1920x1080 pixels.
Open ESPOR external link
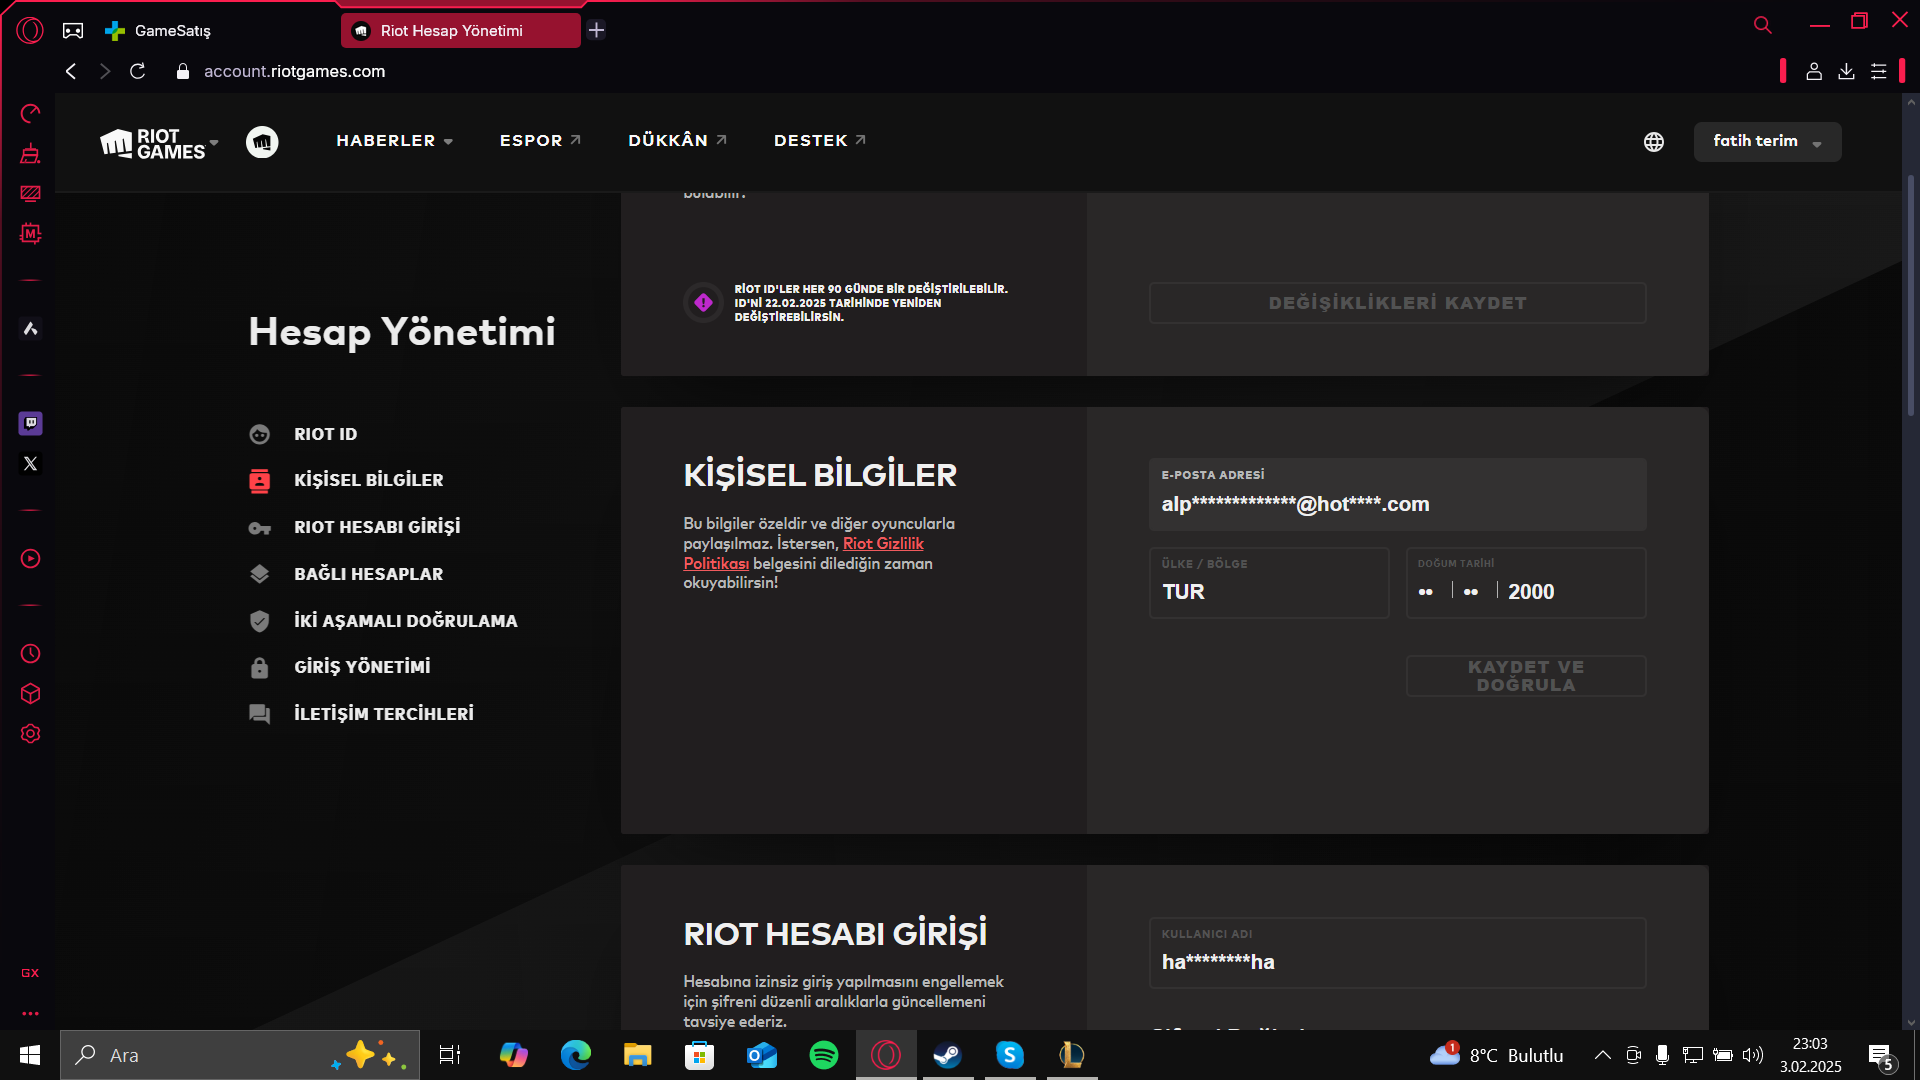click(540, 141)
